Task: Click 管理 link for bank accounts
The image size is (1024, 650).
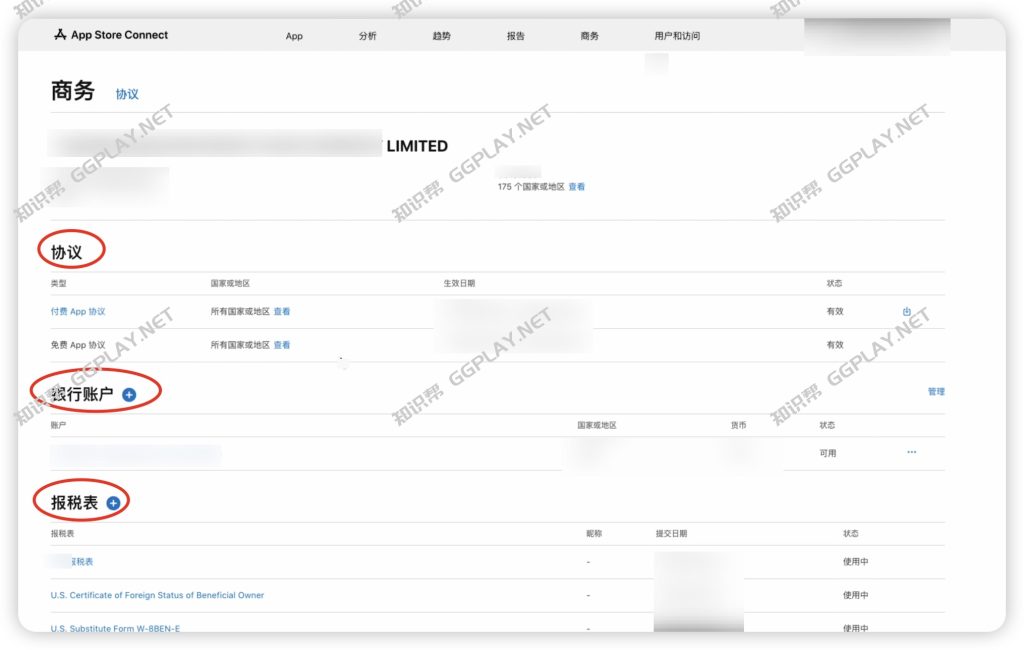Action: (x=936, y=391)
